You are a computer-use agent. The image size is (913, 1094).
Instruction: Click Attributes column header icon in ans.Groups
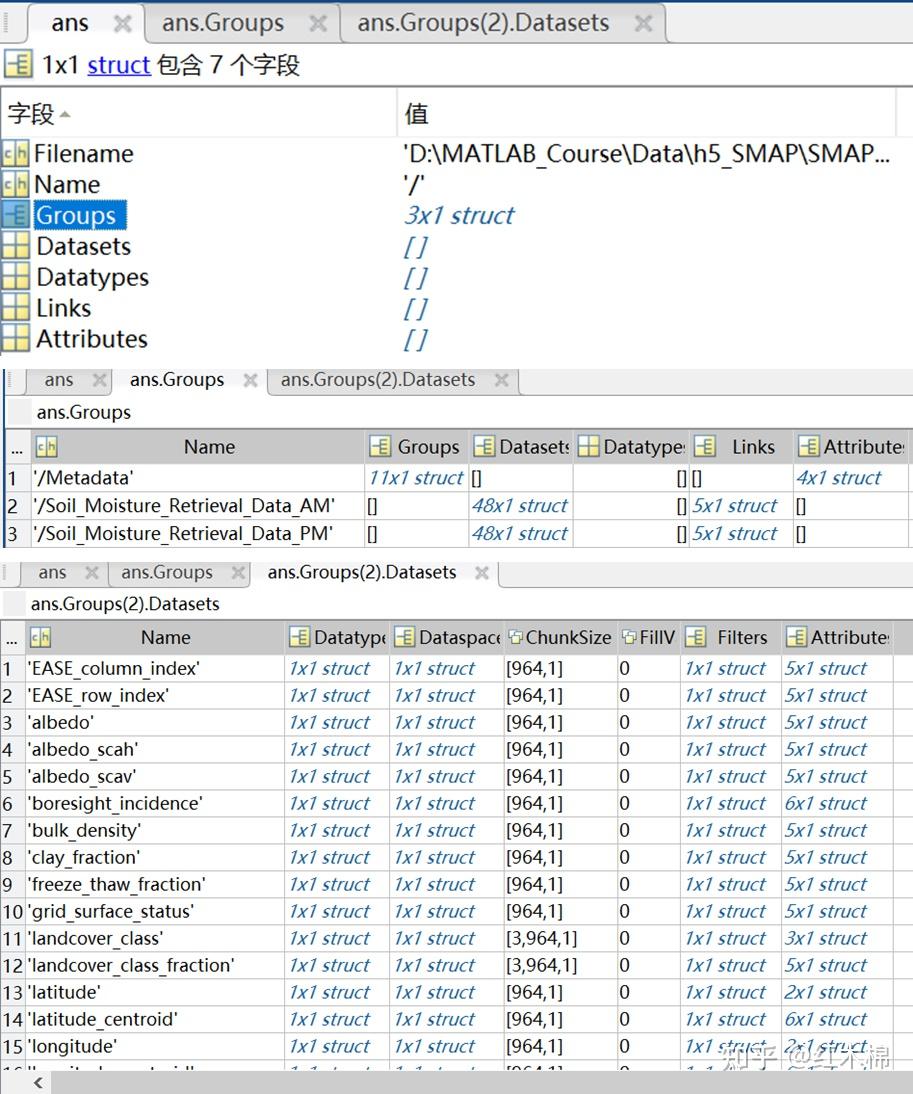[x=808, y=447]
